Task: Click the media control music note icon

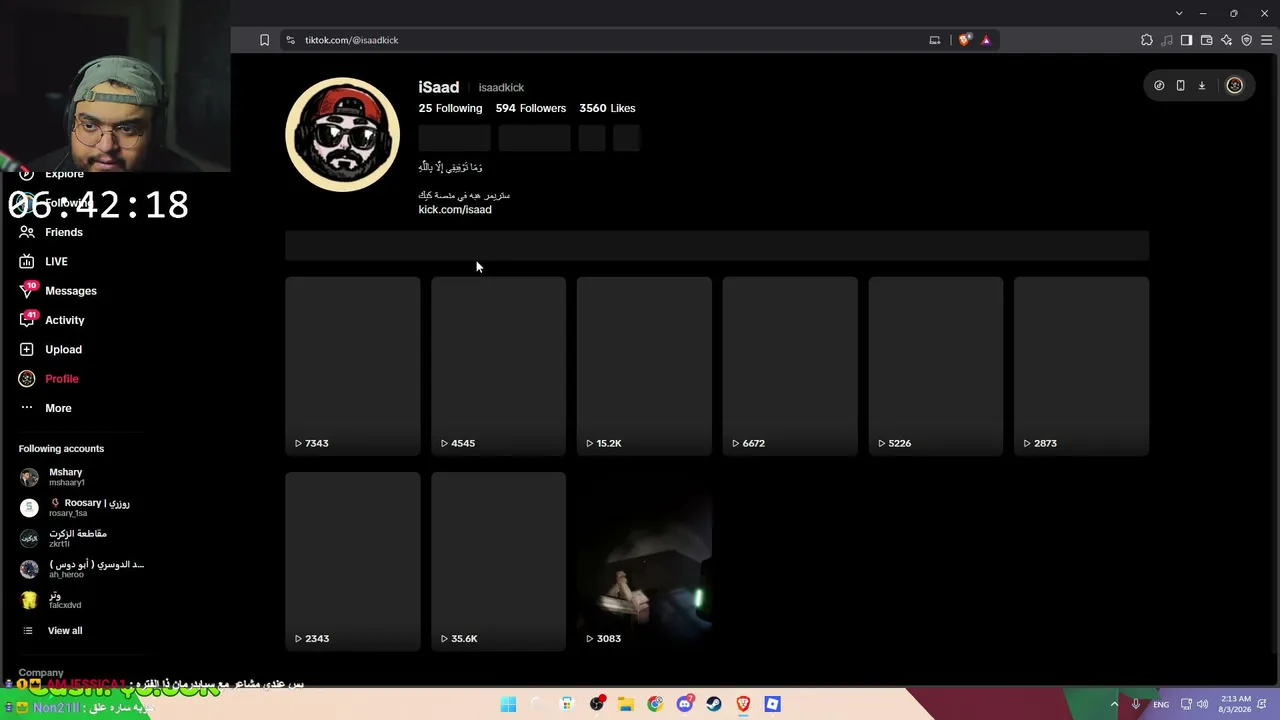Action: click(x=1166, y=40)
